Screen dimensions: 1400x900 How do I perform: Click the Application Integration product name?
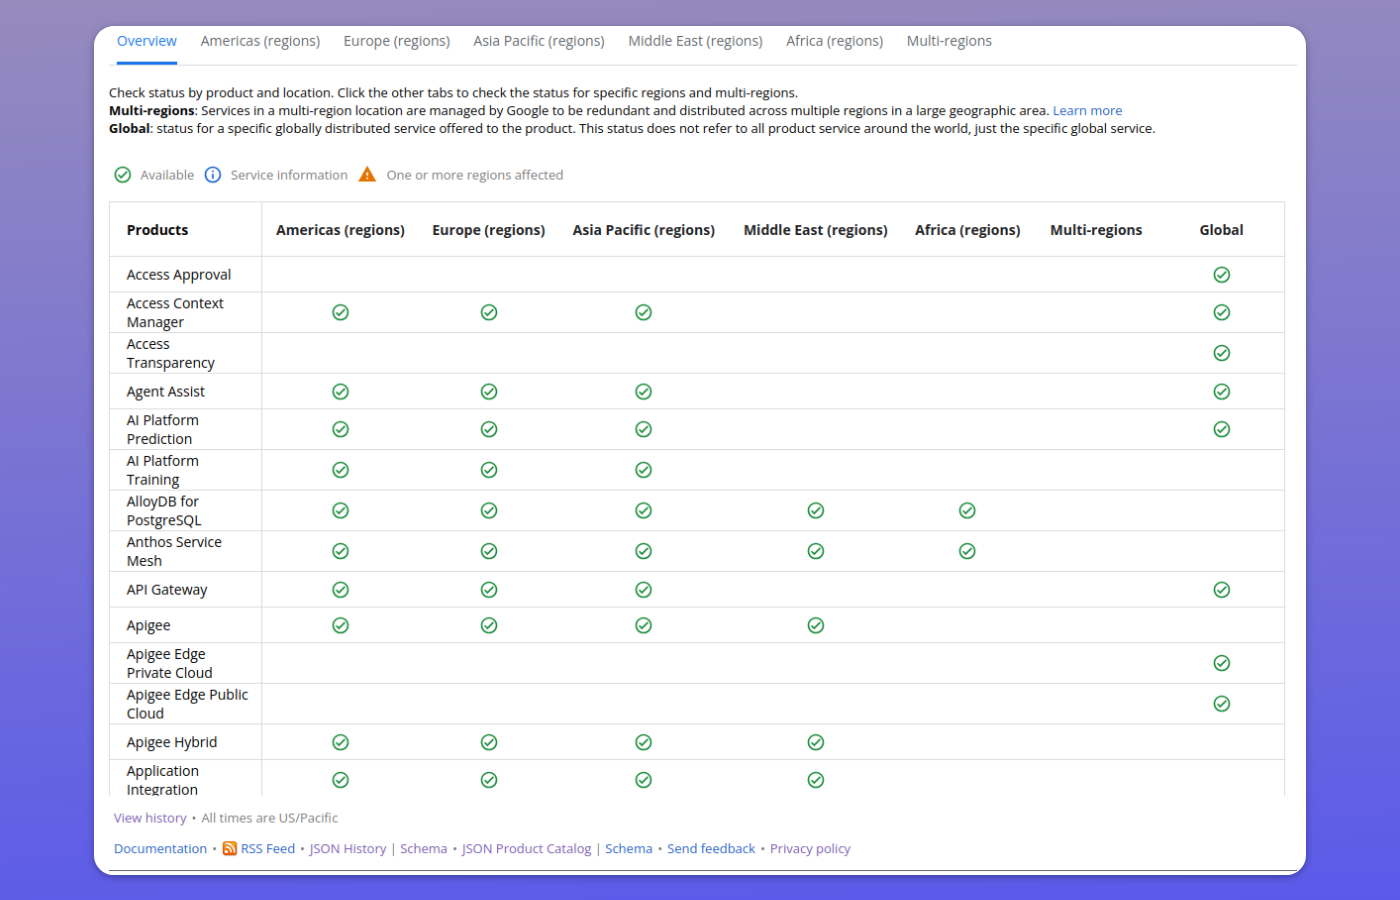[x=163, y=780]
